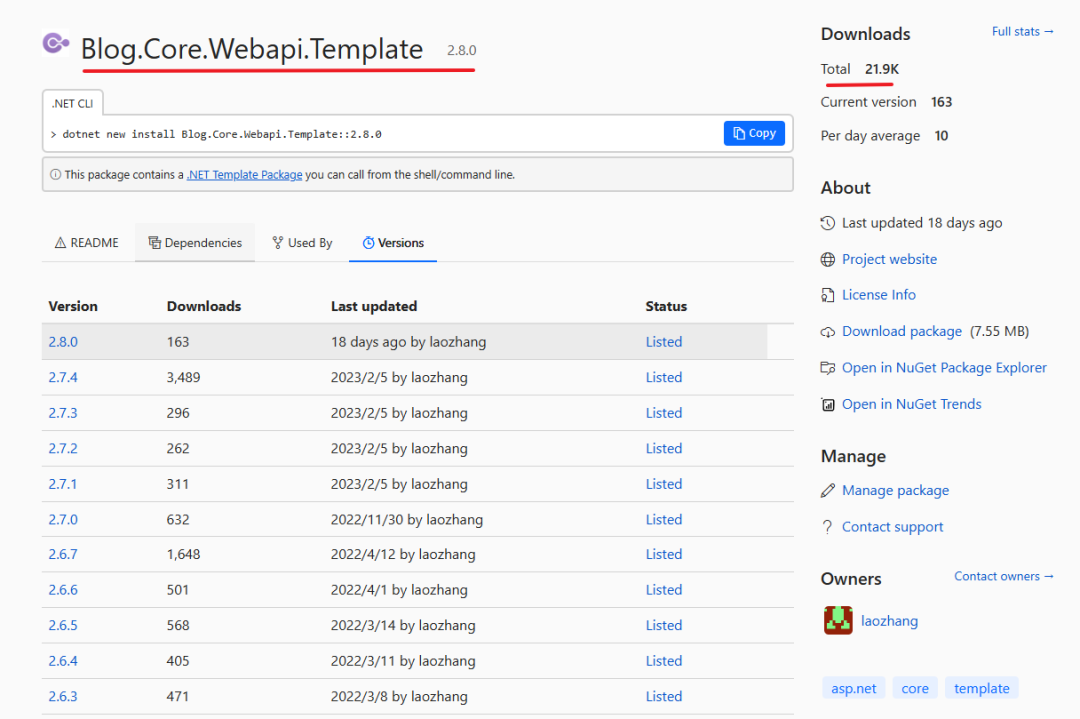Click the 3,489 downloads cell

[183, 377]
